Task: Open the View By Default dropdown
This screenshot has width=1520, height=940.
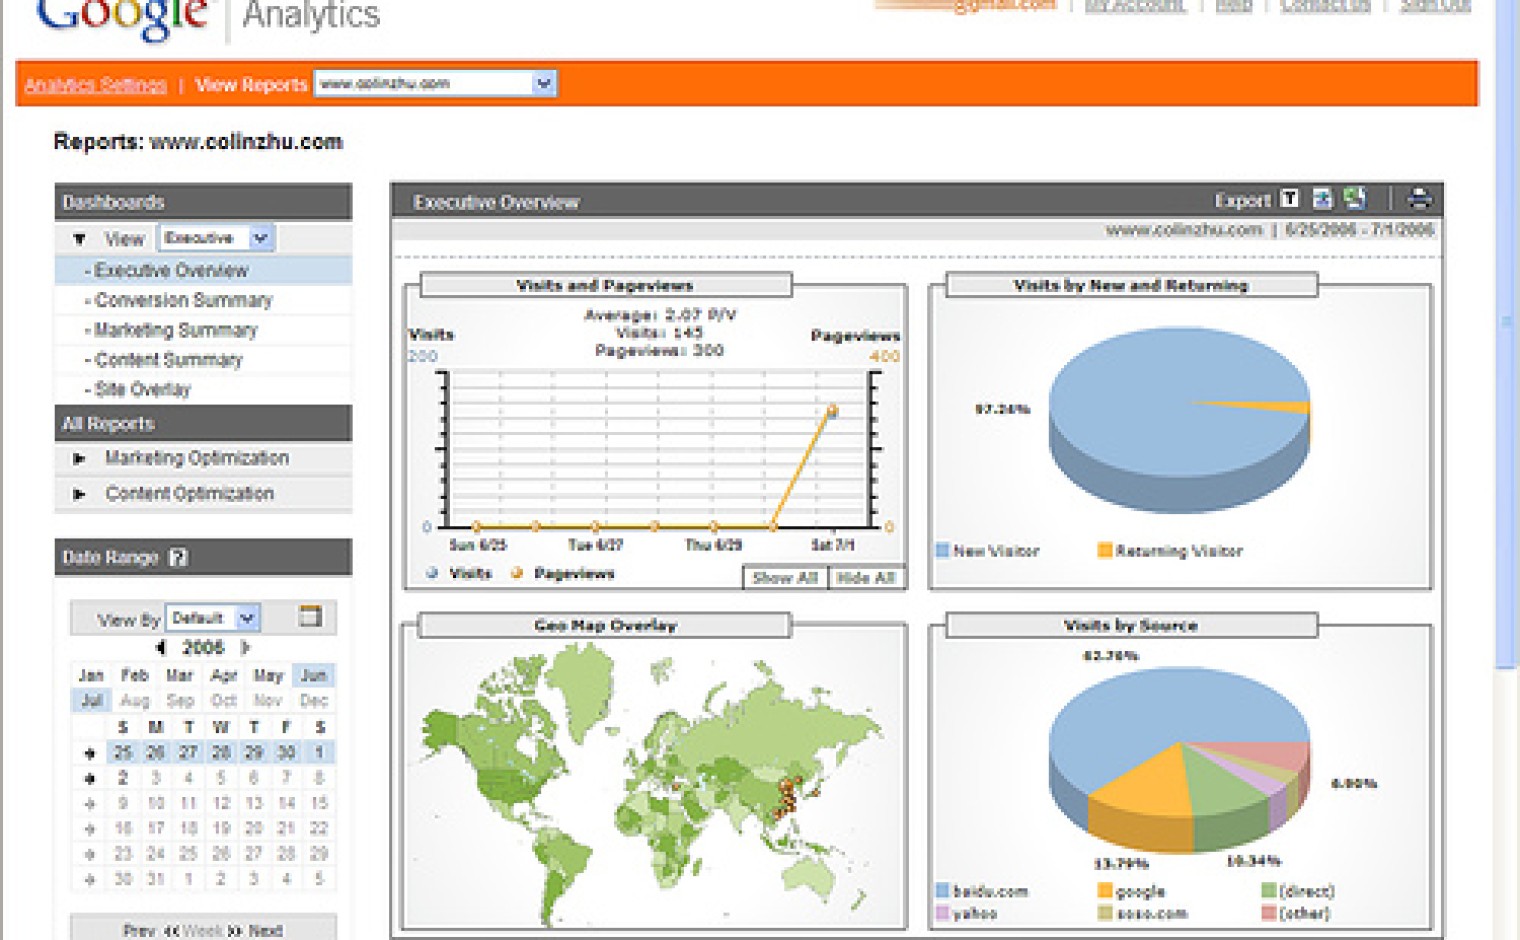Action: coord(214,618)
